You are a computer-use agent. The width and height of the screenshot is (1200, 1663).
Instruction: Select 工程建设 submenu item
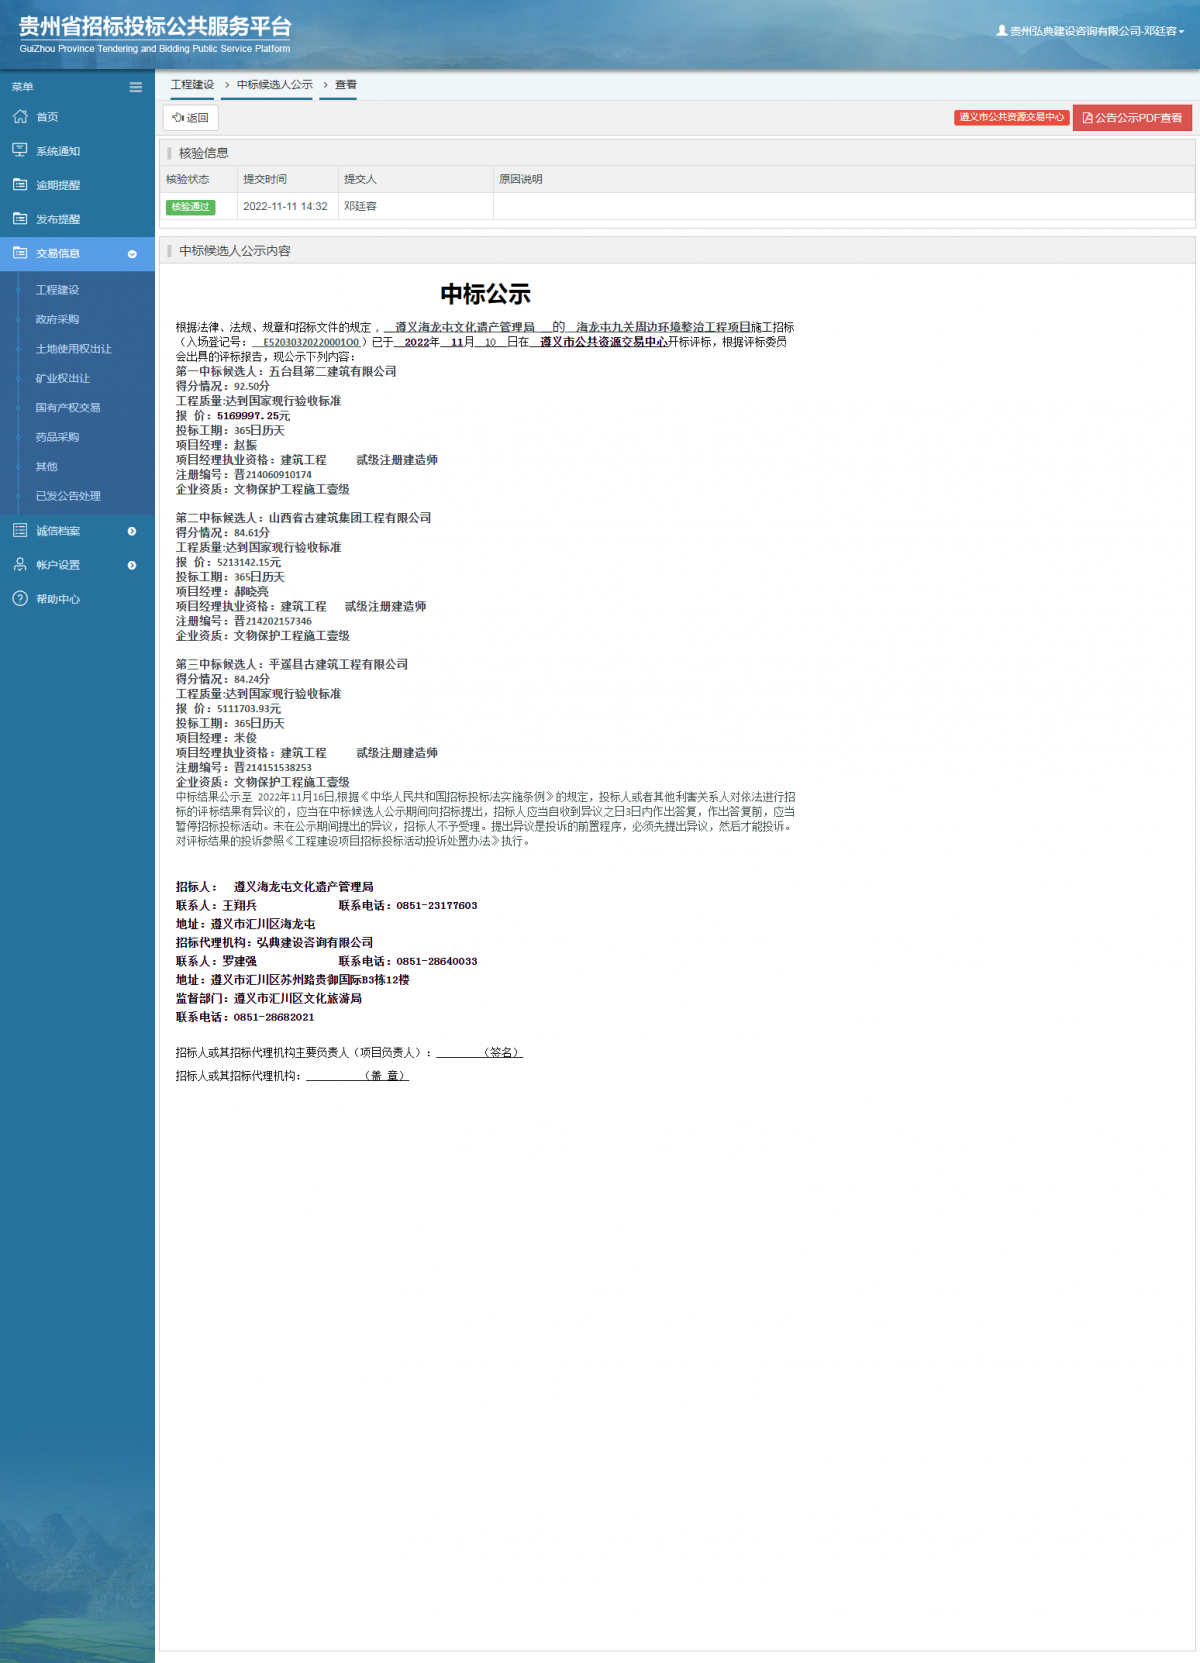pyautogui.click(x=57, y=290)
